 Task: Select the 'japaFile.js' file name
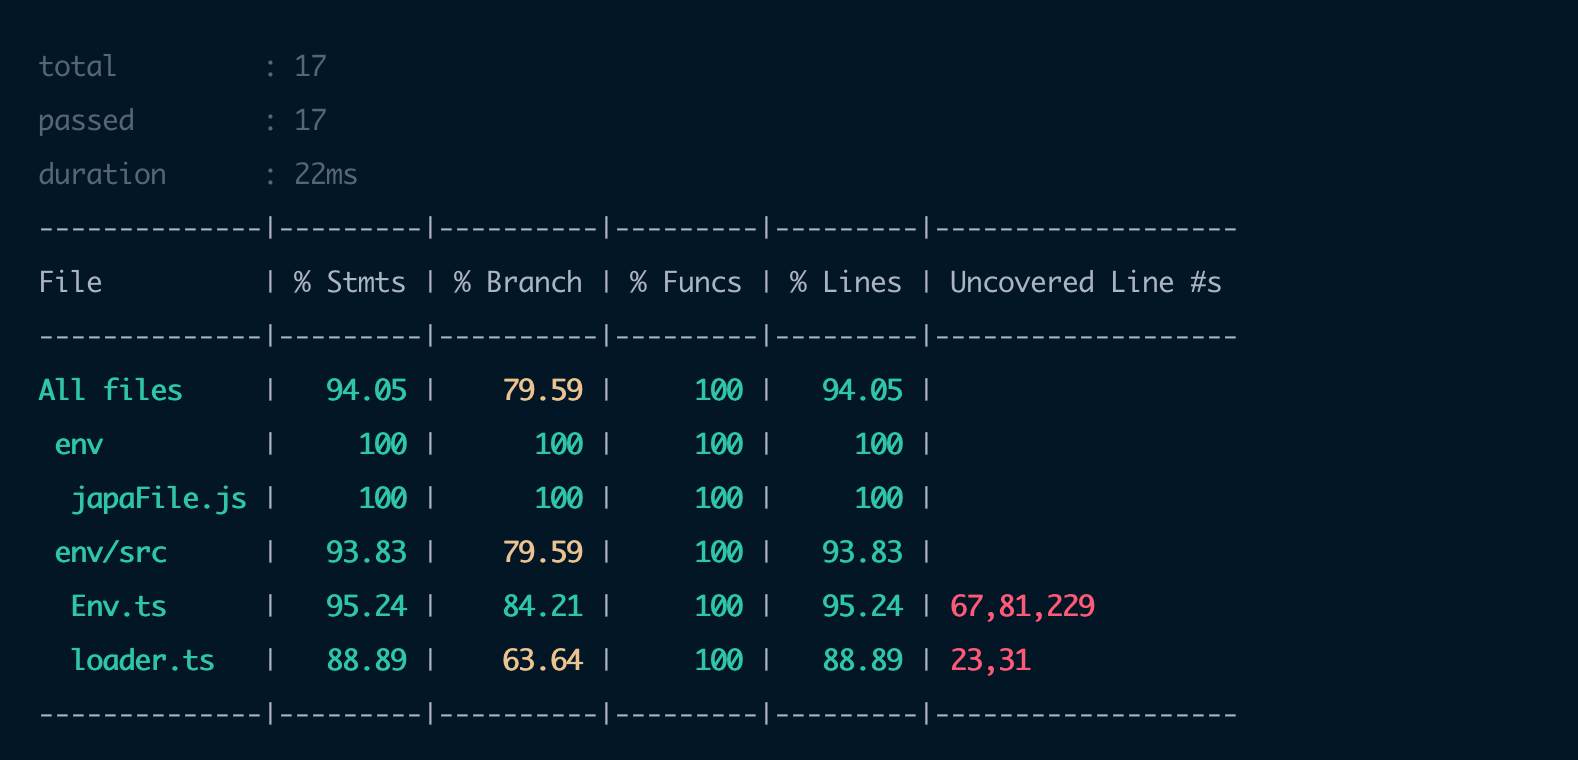click(x=159, y=498)
